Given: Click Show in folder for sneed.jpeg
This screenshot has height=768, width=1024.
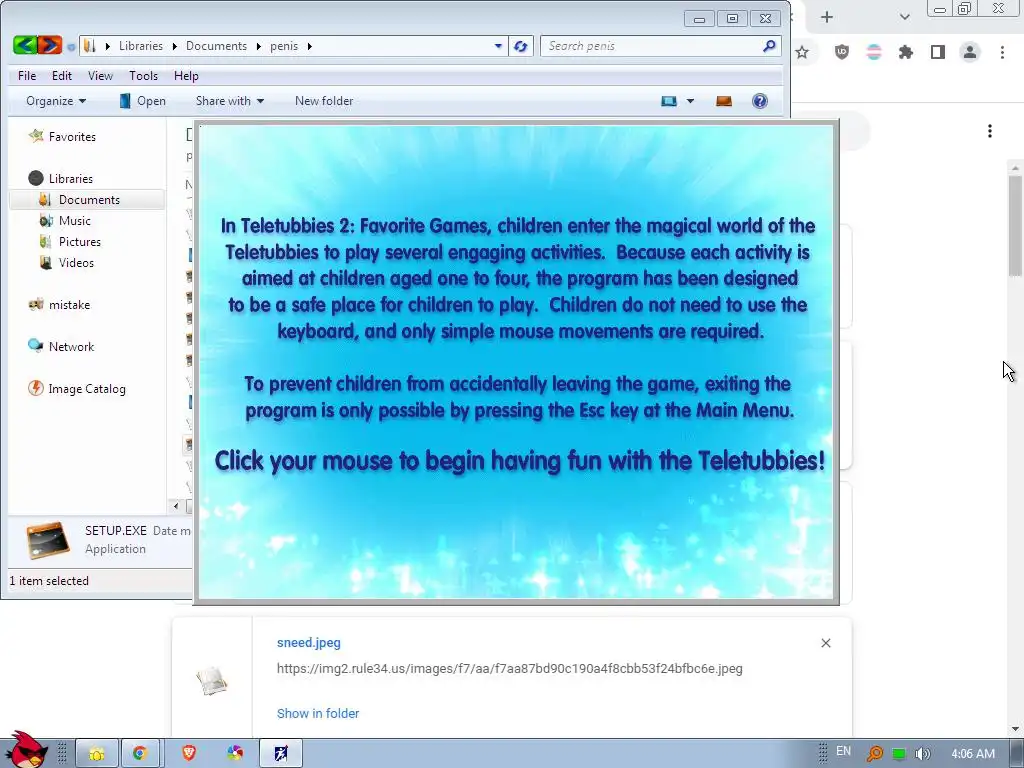Looking at the screenshot, I should point(318,713).
